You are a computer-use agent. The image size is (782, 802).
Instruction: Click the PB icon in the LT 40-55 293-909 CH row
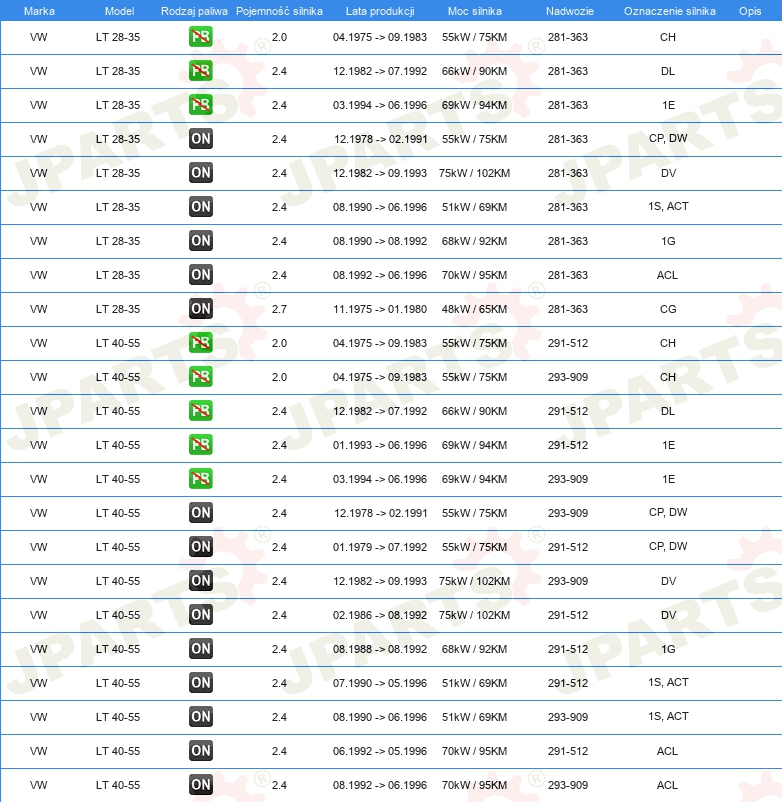pyautogui.click(x=200, y=377)
